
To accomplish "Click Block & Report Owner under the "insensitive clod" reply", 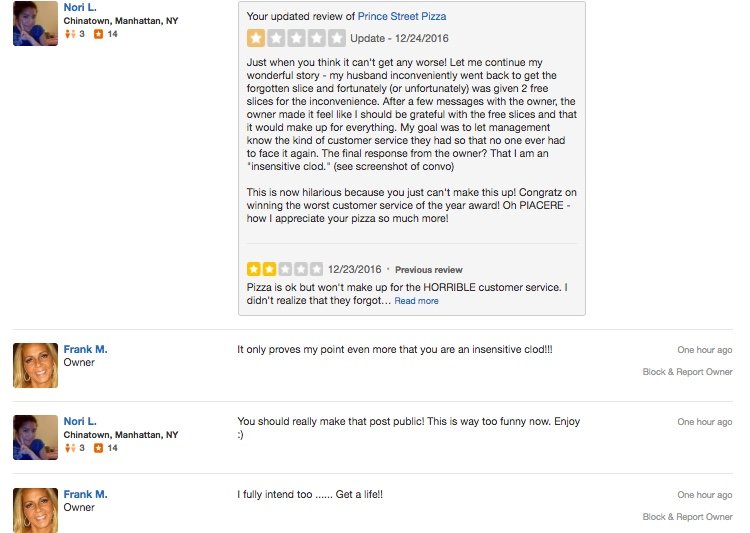I will [x=687, y=372].
